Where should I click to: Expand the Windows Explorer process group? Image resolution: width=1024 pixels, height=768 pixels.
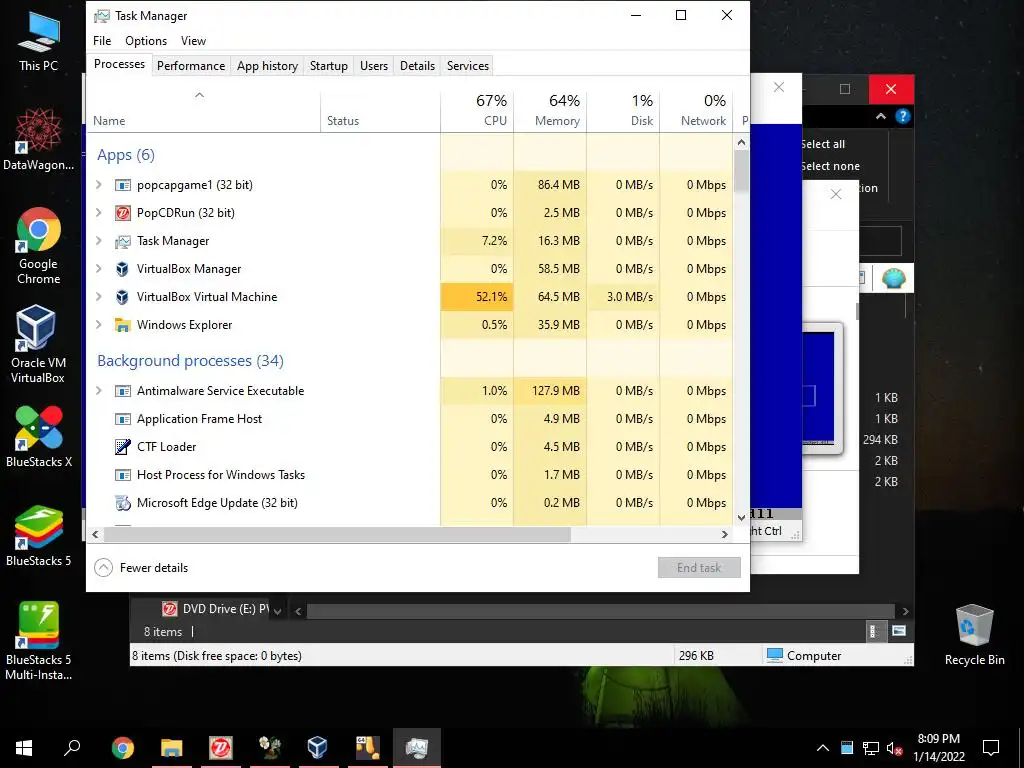(99, 325)
